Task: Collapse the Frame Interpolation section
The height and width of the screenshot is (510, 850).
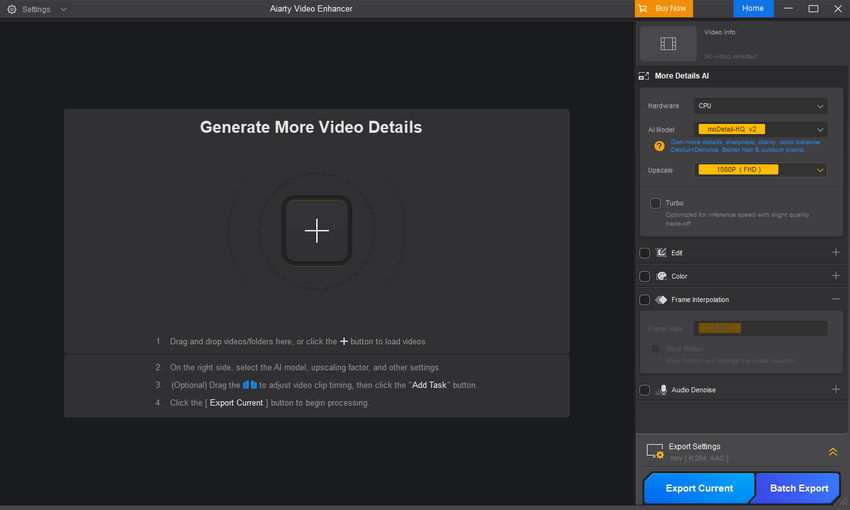Action: [x=835, y=300]
